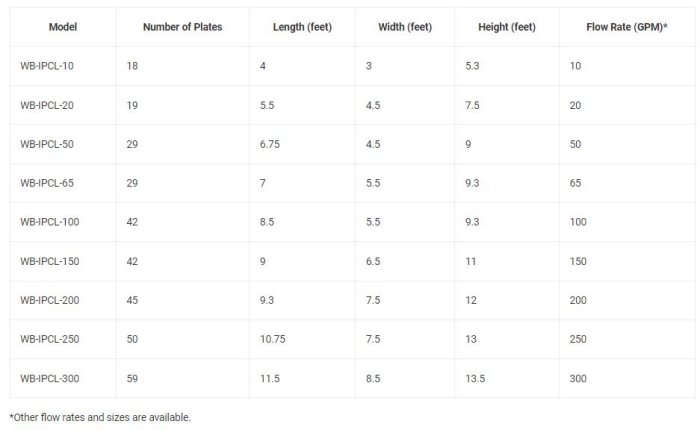Select the 13.5 height value
This screenshot has height=430, width=700.
[475, 378]
